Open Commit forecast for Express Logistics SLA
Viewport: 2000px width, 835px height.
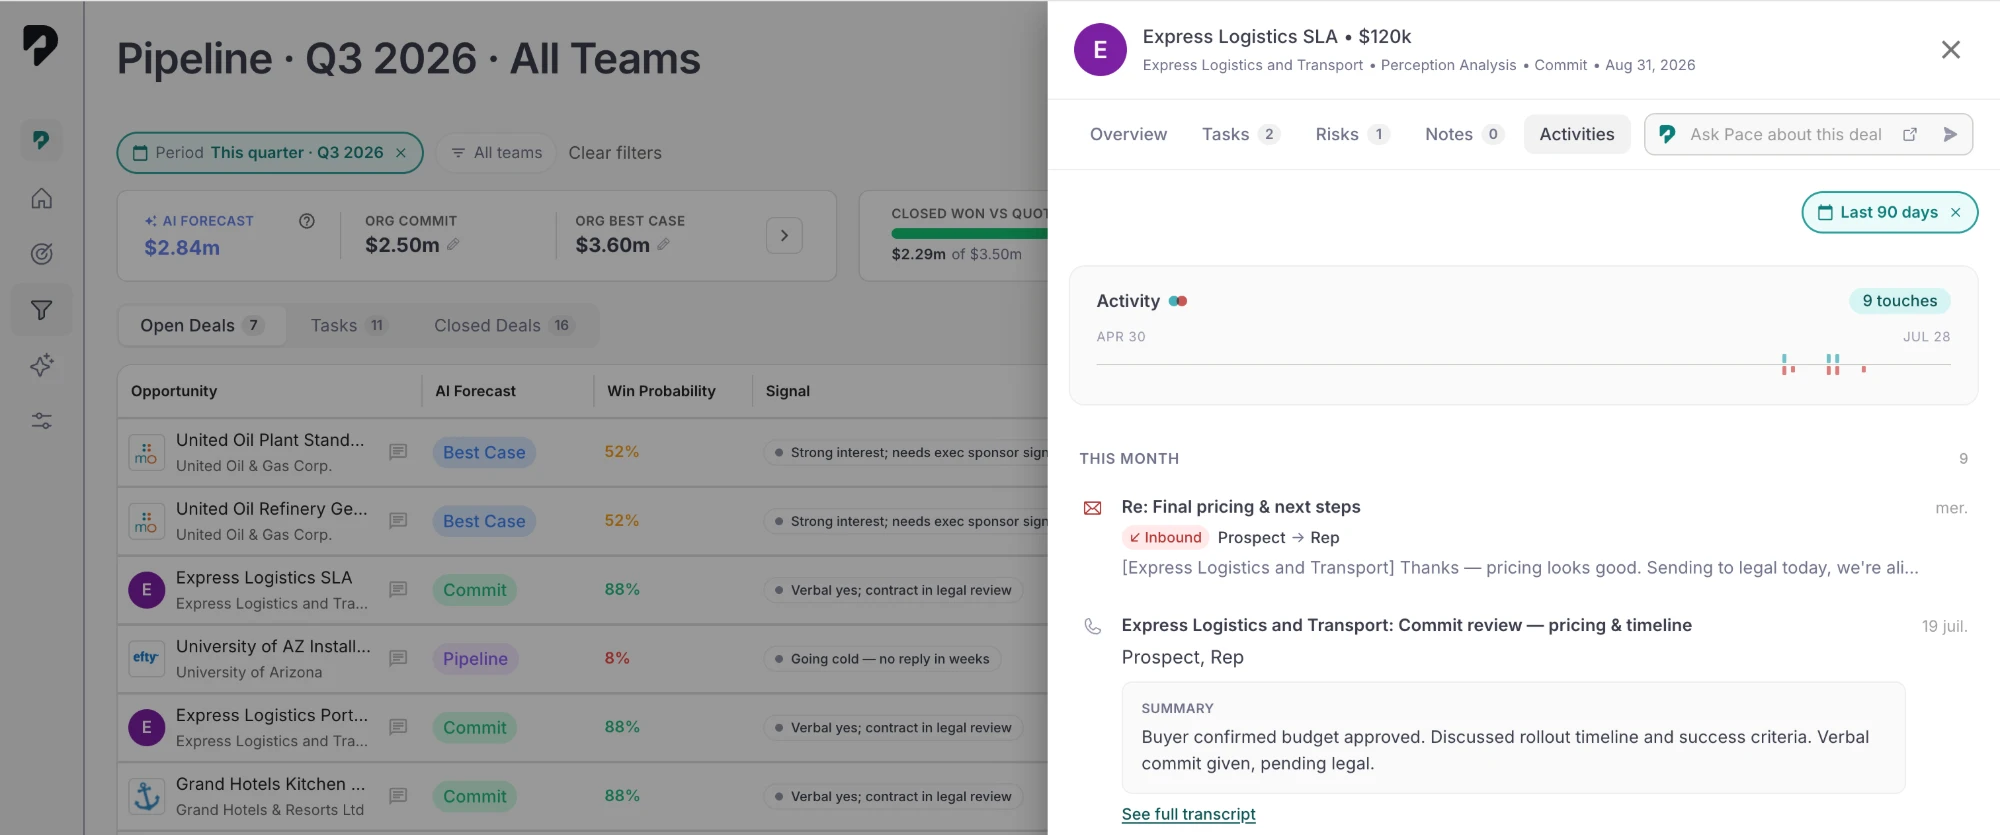point(475,591)
